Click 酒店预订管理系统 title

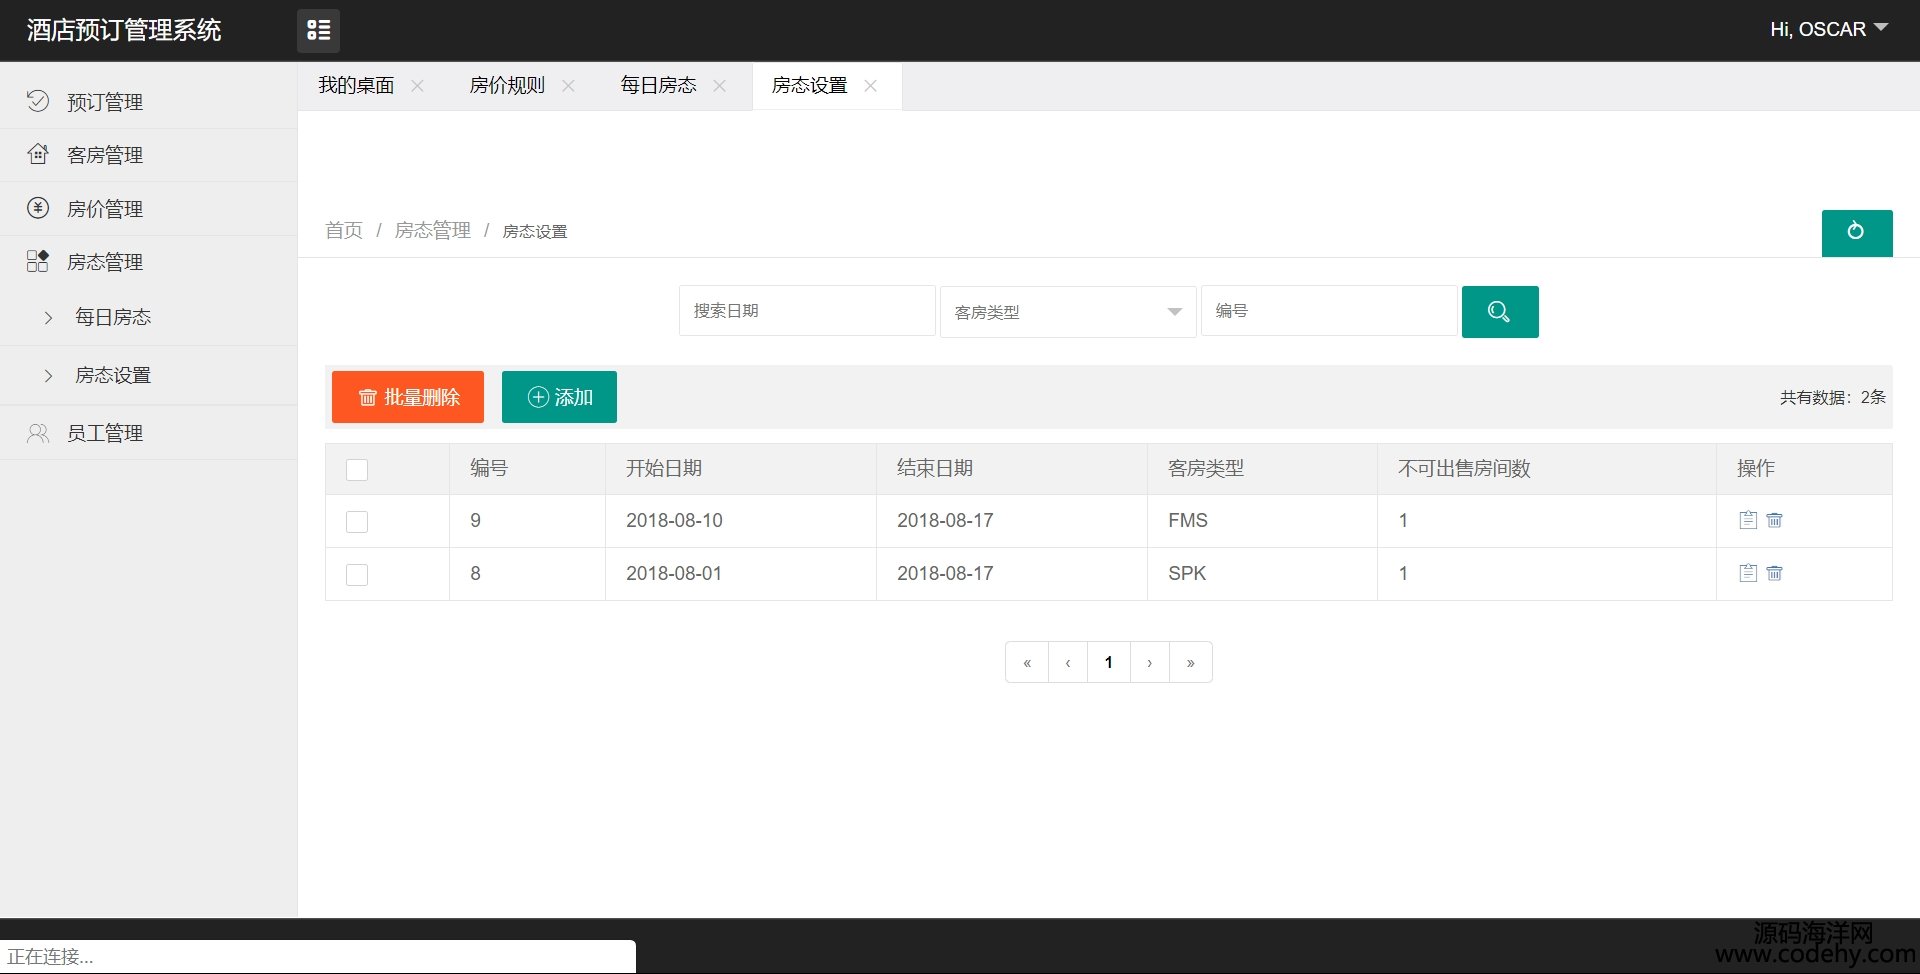point(124,30)
